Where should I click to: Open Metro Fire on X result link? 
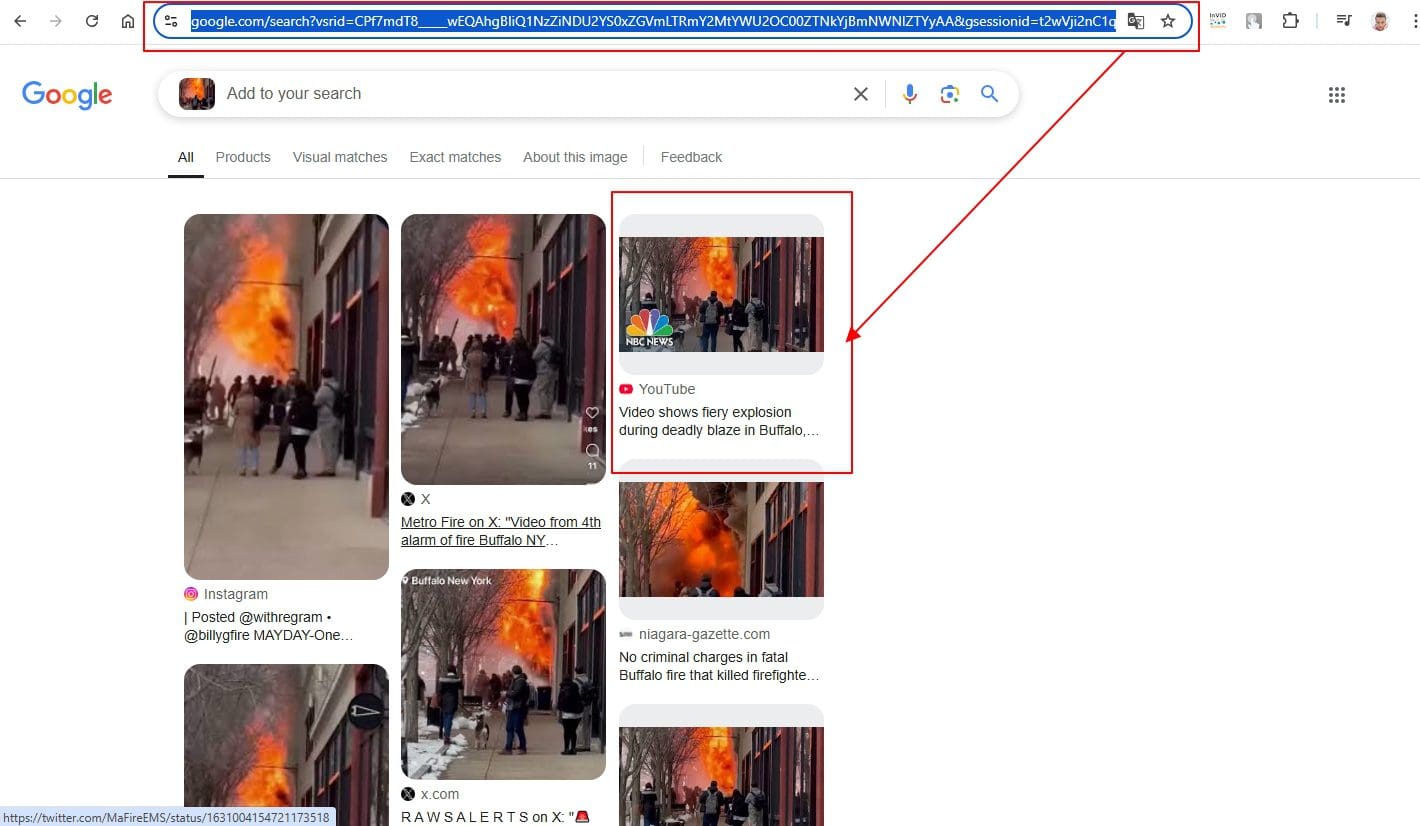pyautogui.click(x=500, y=531)
